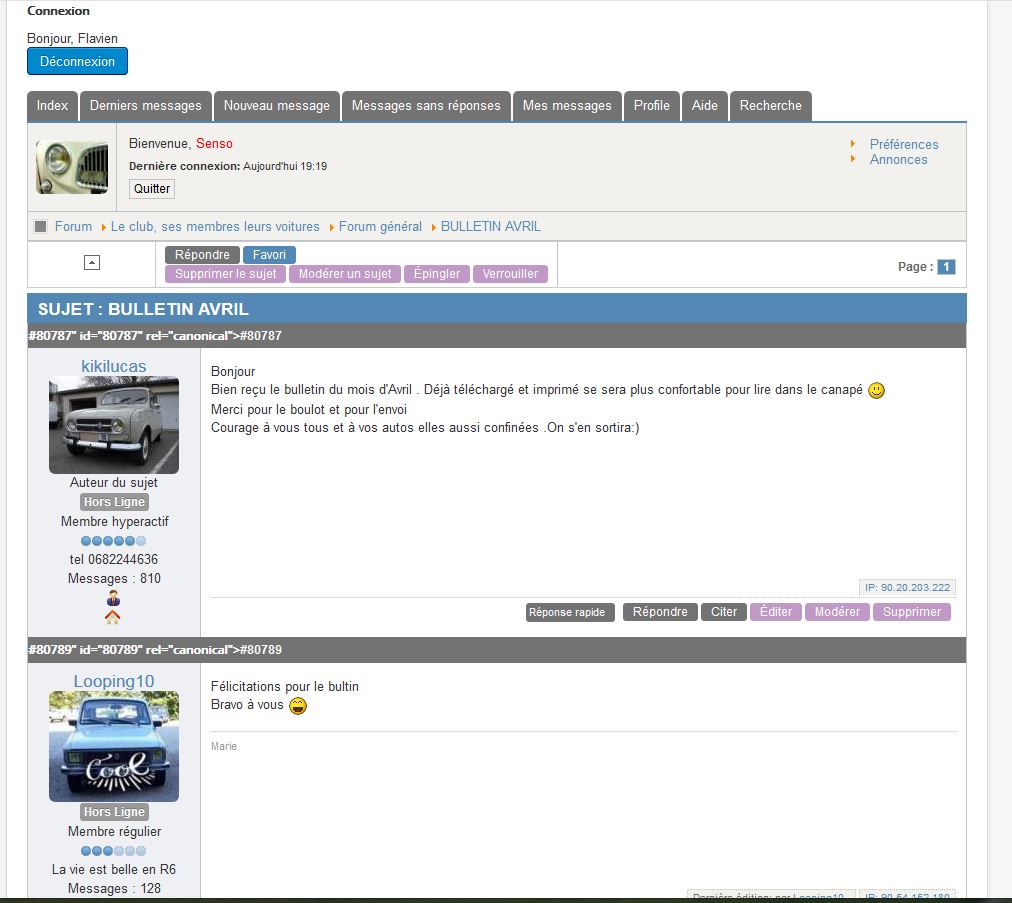The width and height of the screenshot is (1012, 903).
Task: Switch to the Derniers messages tab
Action: coord(146,106)
